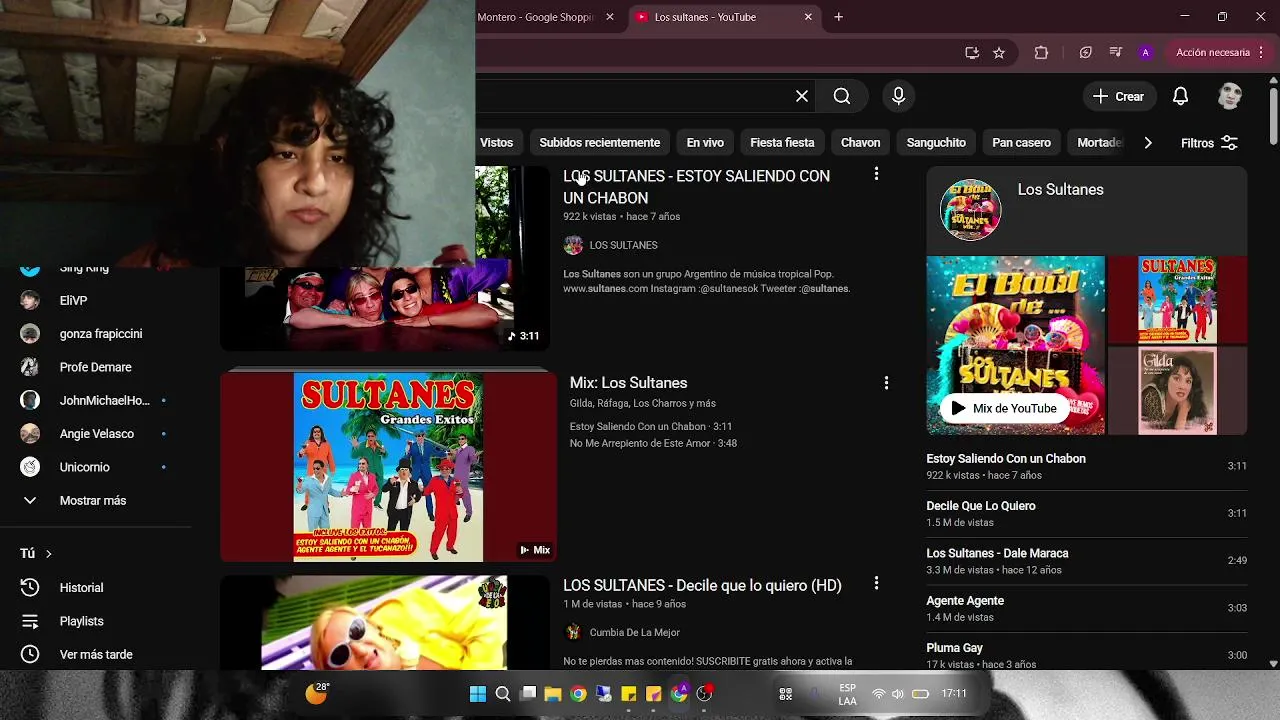Play the Mix de YouTube
1280x720 pixels.
point(1003,408)
